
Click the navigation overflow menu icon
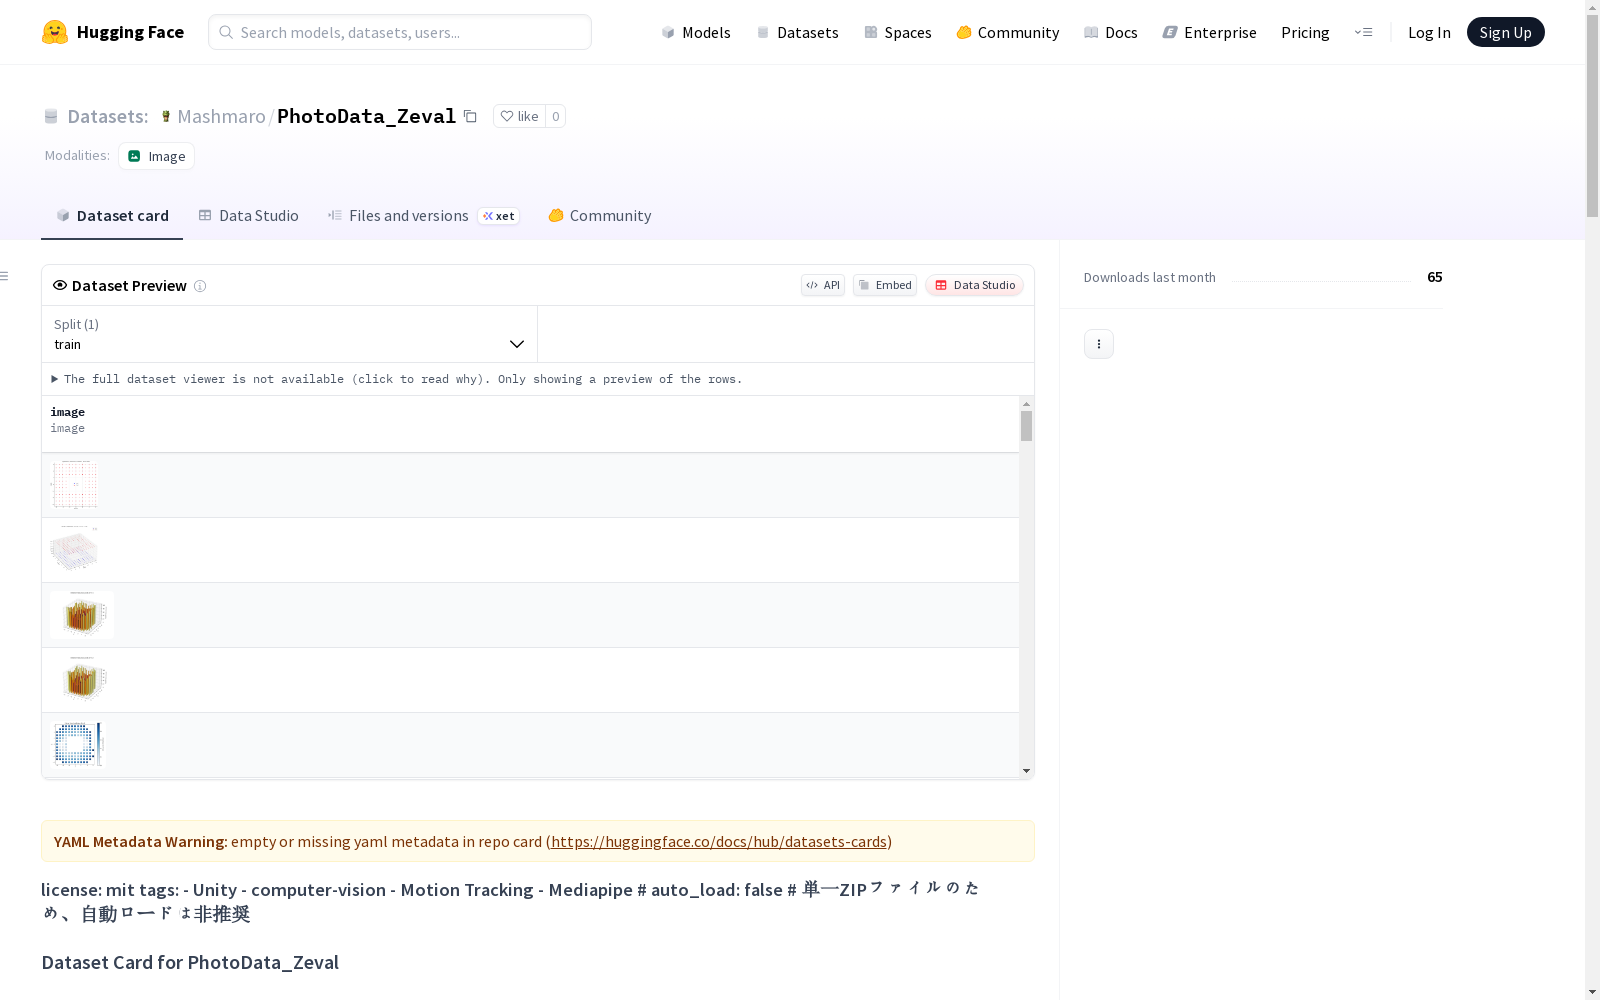tap(1363, 32)
